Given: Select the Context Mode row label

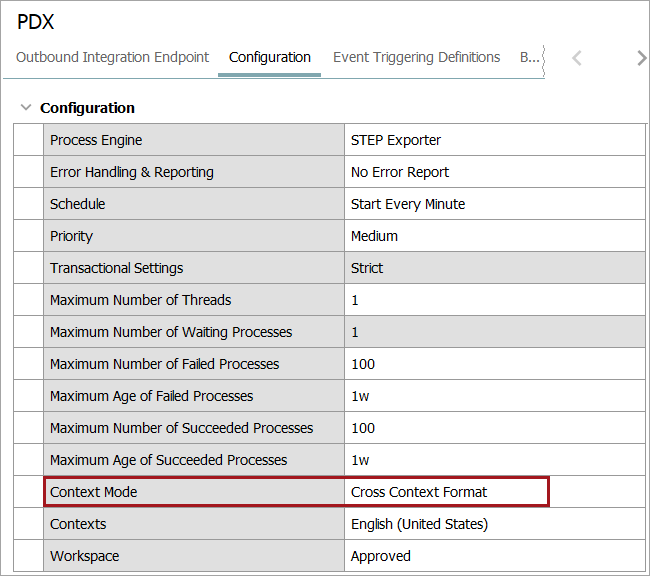Looking at the screenshot, I should tap(94, 492).
